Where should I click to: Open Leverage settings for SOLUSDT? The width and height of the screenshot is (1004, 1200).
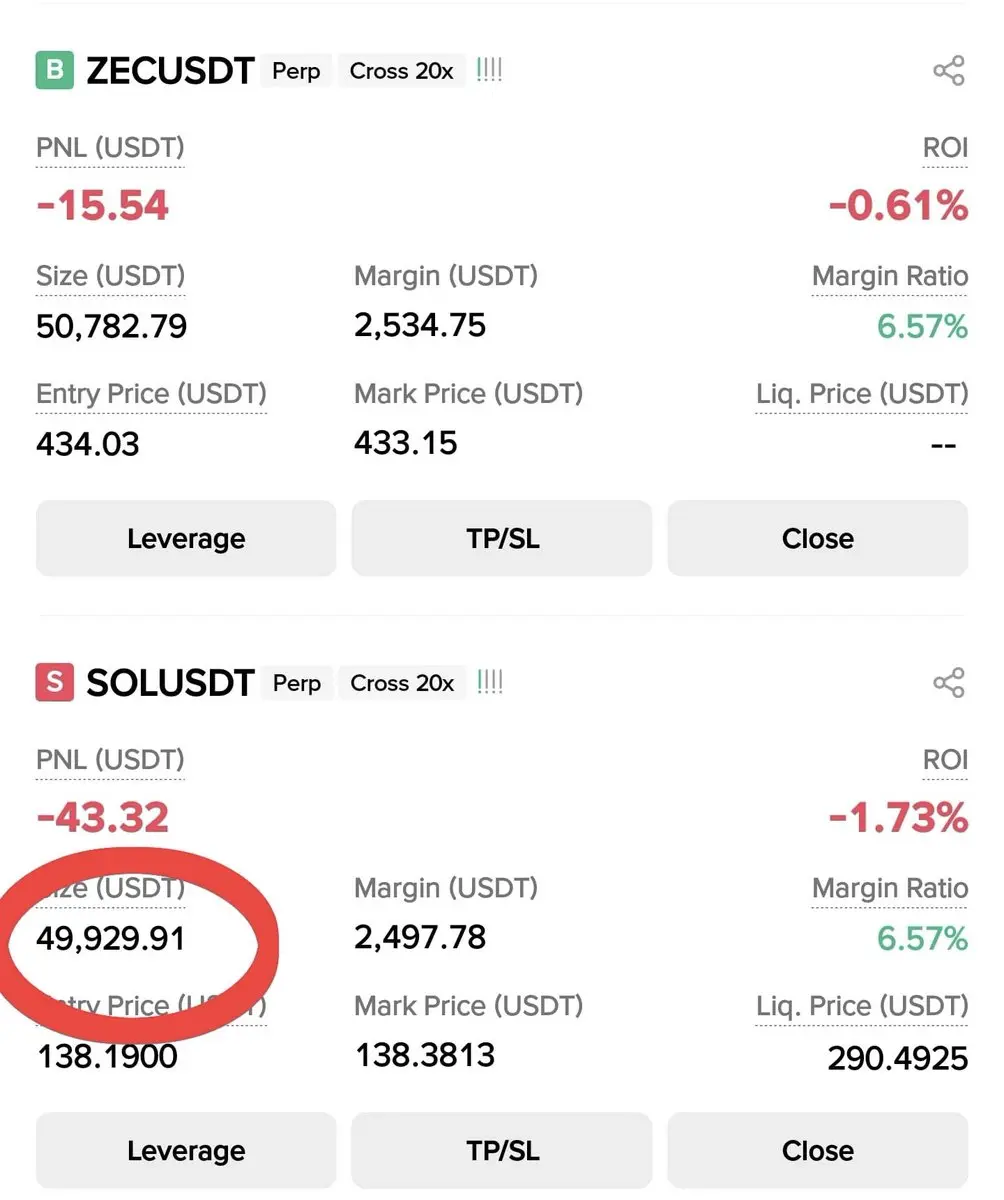tap(186, 1151)
